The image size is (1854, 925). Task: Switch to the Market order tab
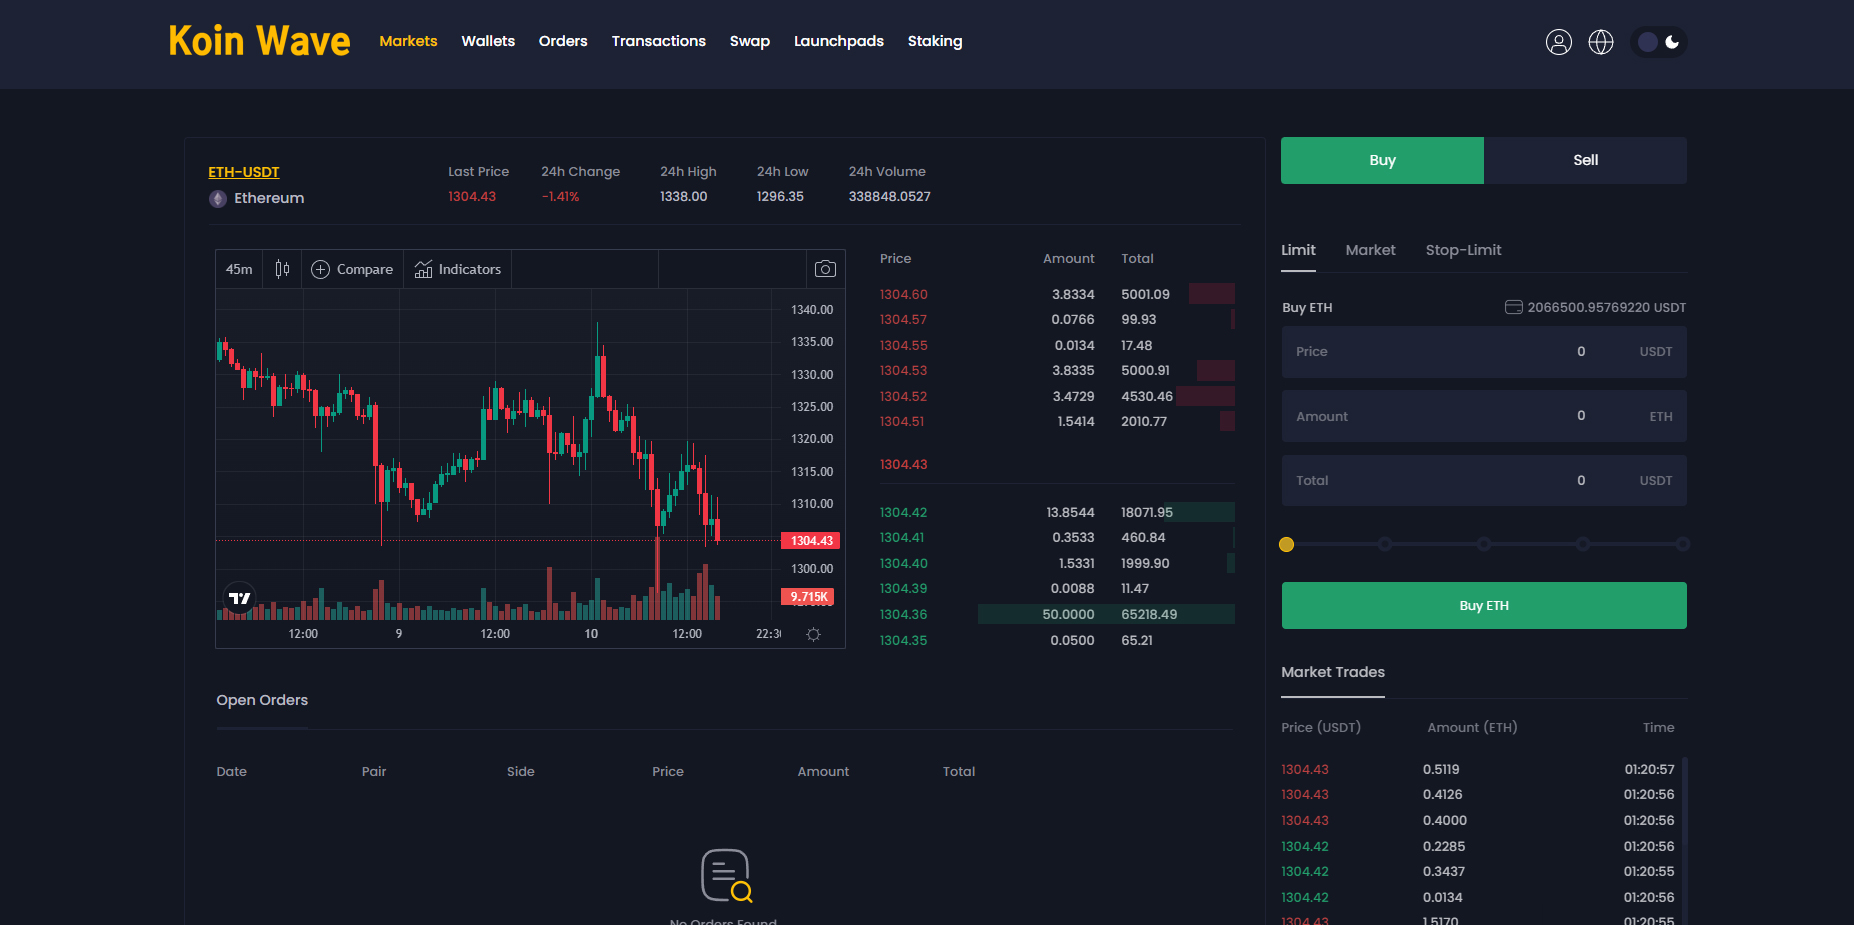pos(1370,250)
